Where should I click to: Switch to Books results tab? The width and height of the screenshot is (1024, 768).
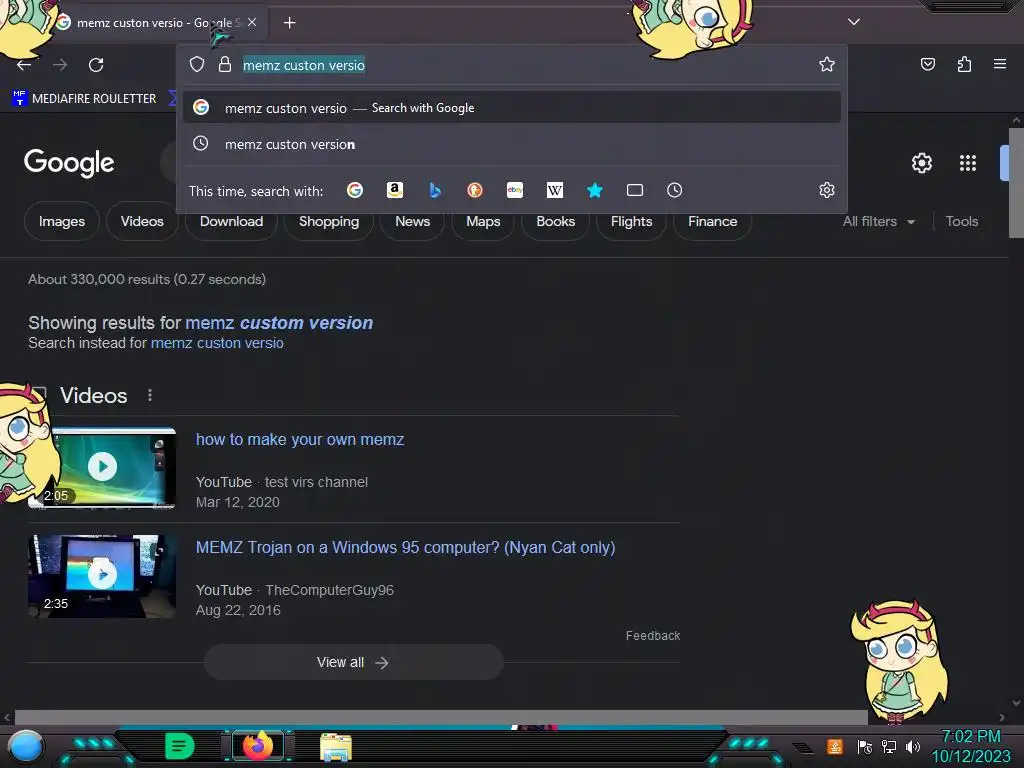pyautogui.click(x=555, y=221)
